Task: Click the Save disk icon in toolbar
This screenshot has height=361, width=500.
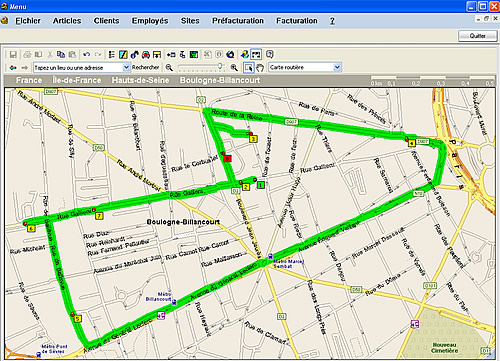Action: pyautogui.click(x=13, y=54)
